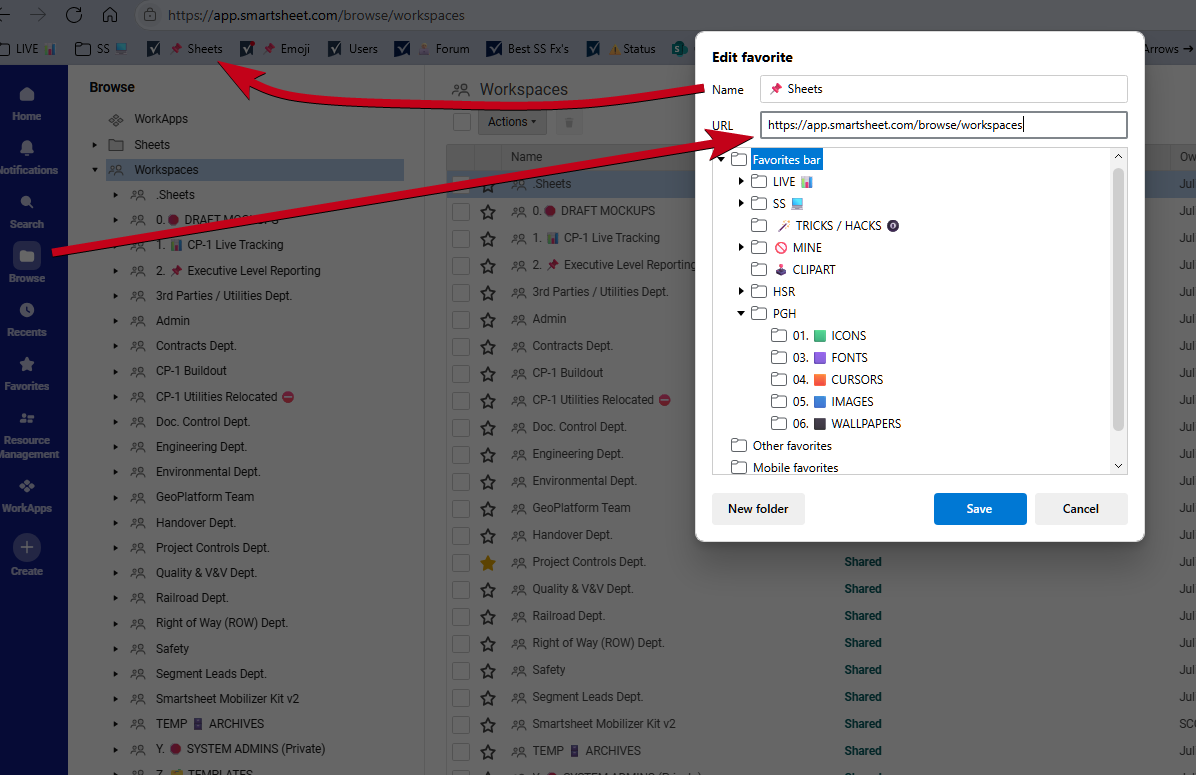Check the Contracts Dept. row checkbox

(x=461, y=346)
